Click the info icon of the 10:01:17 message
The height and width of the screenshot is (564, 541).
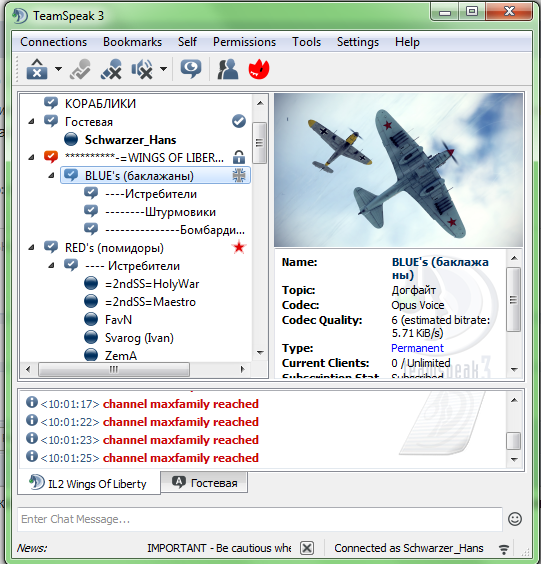tap(32, 402)
